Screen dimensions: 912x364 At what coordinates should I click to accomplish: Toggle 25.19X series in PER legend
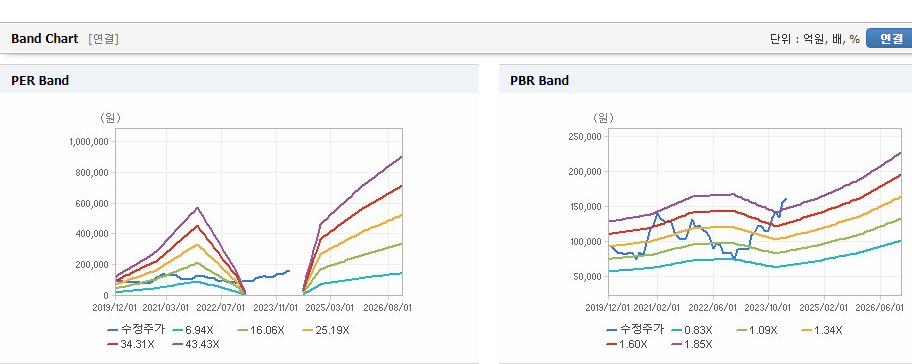[x=326, y=330]
